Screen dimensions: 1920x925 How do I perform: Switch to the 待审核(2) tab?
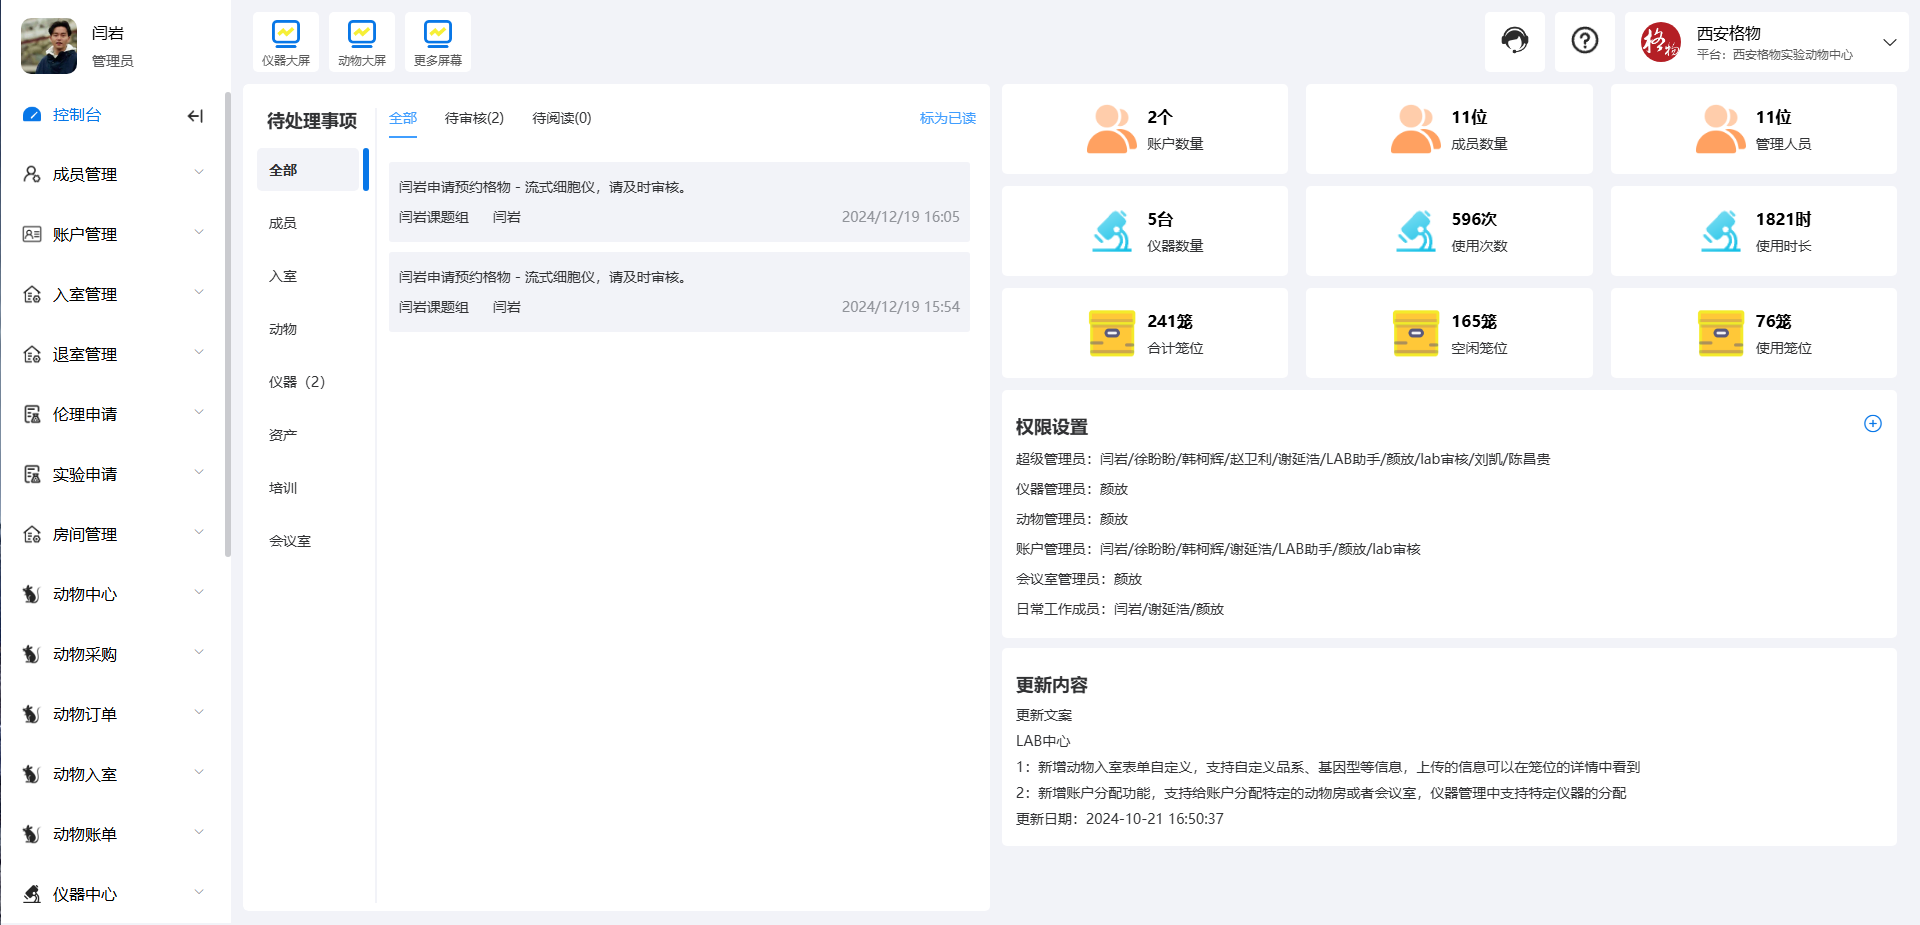(x=474, y=117)
